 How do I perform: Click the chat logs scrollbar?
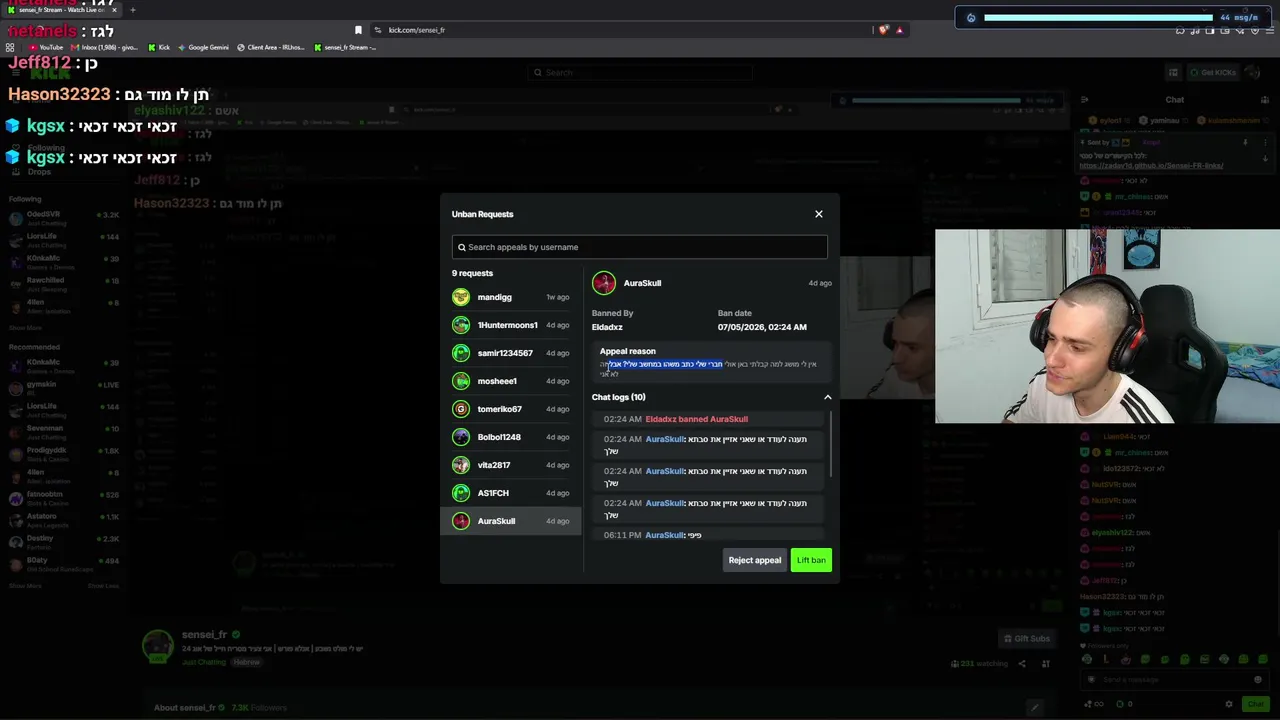pyautogui.click(x=831, y=445)
